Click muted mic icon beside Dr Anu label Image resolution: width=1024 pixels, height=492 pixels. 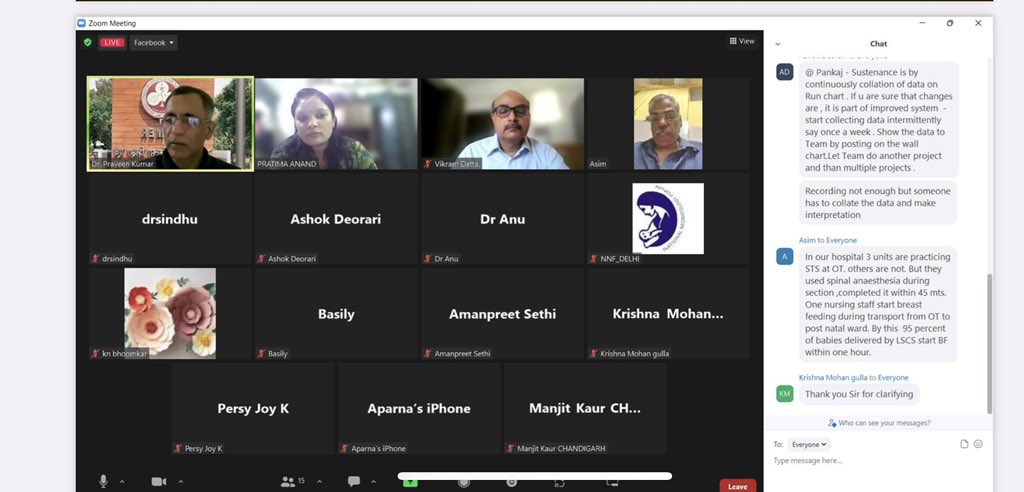tap(428, 259)
